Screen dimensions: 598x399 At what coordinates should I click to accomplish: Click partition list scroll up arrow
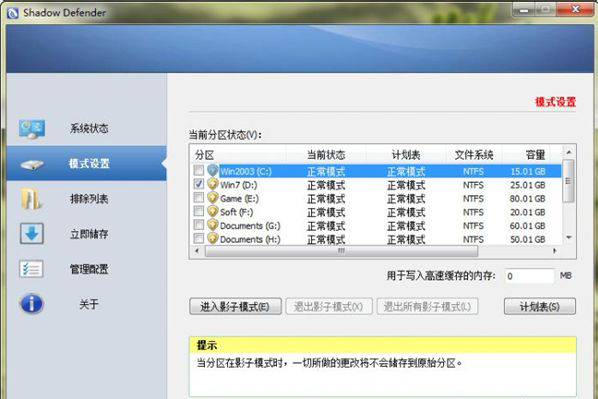pos(569,152)
